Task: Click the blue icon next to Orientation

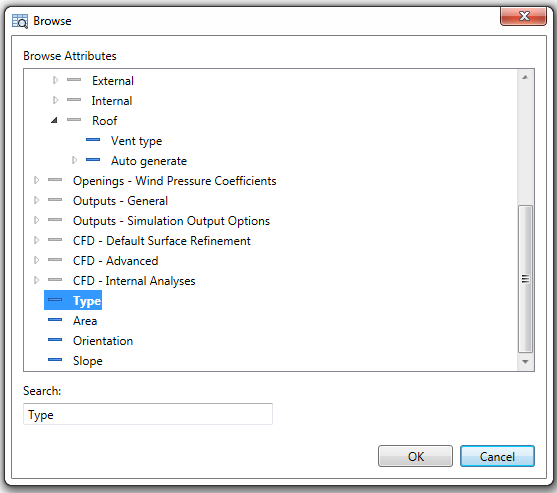Action: pos(55,340)
